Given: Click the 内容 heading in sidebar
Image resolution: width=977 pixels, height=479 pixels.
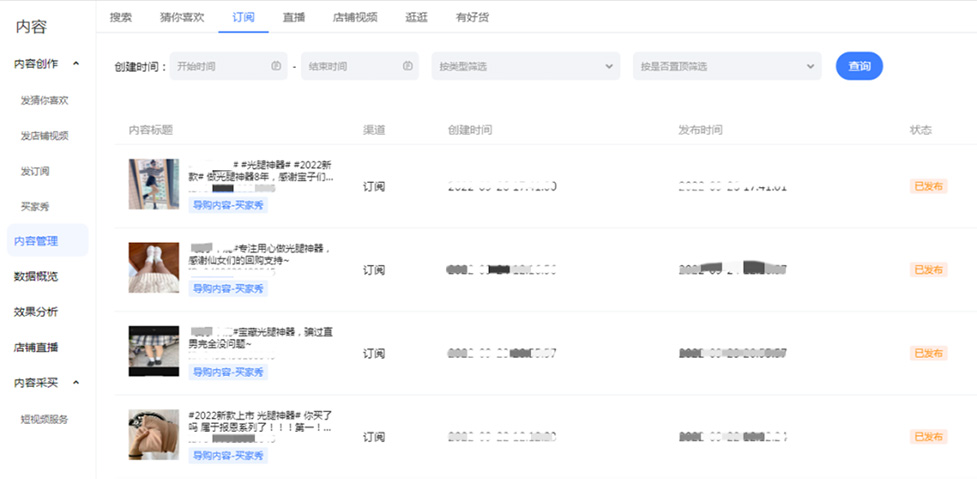Looking at the screenshot, I should (31, 27).
